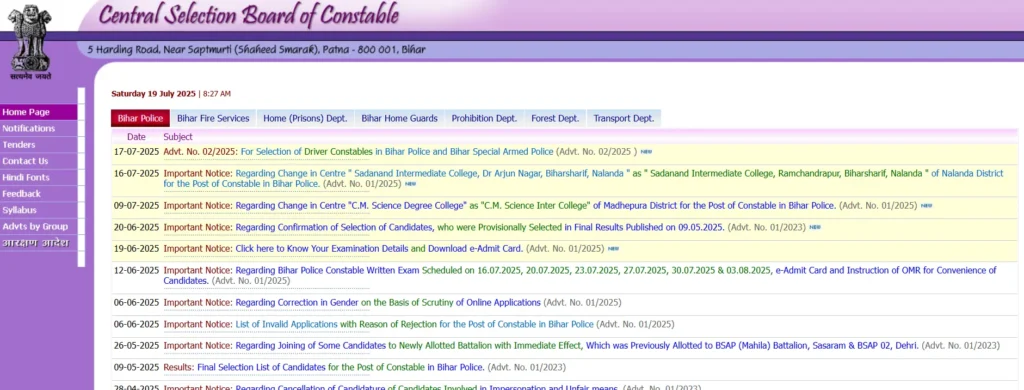Click the date 26-05-2025
1024x390 pixels.
[x=136, y=346]
